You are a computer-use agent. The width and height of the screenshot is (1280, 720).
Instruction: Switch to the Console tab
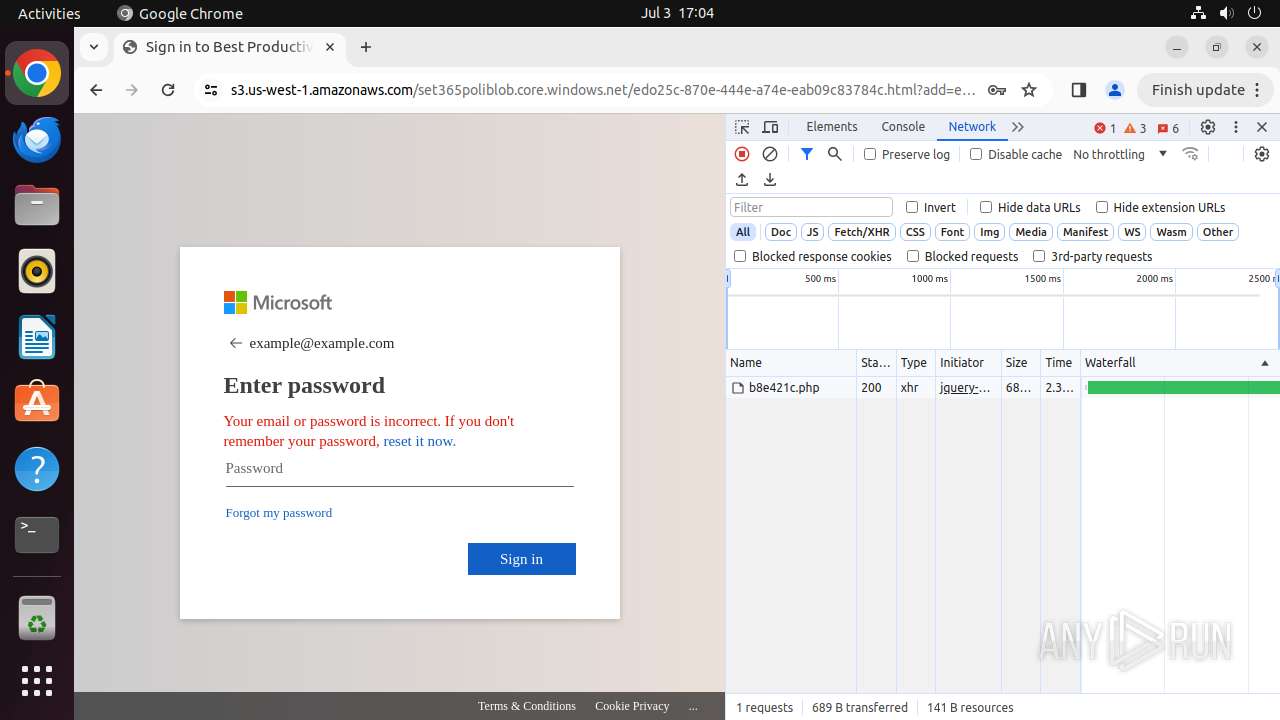(x=903, y=127)
